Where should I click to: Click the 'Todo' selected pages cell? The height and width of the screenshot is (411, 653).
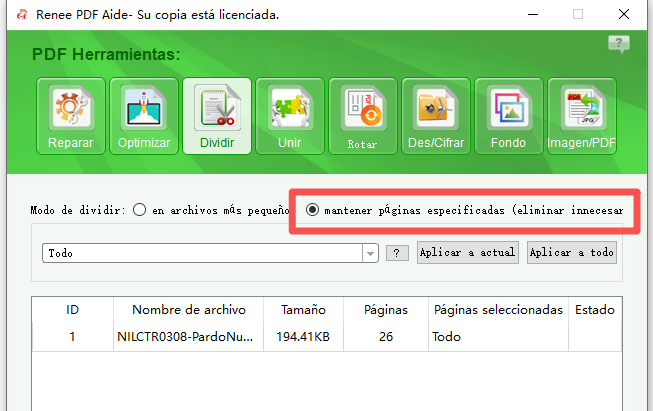pos(498,336)
